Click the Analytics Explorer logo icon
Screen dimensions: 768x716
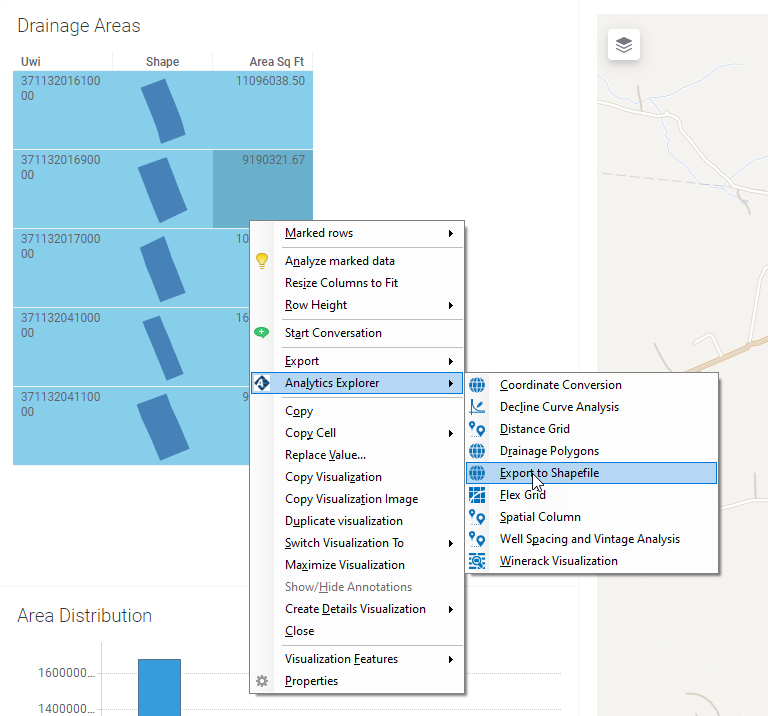(262, 383)
